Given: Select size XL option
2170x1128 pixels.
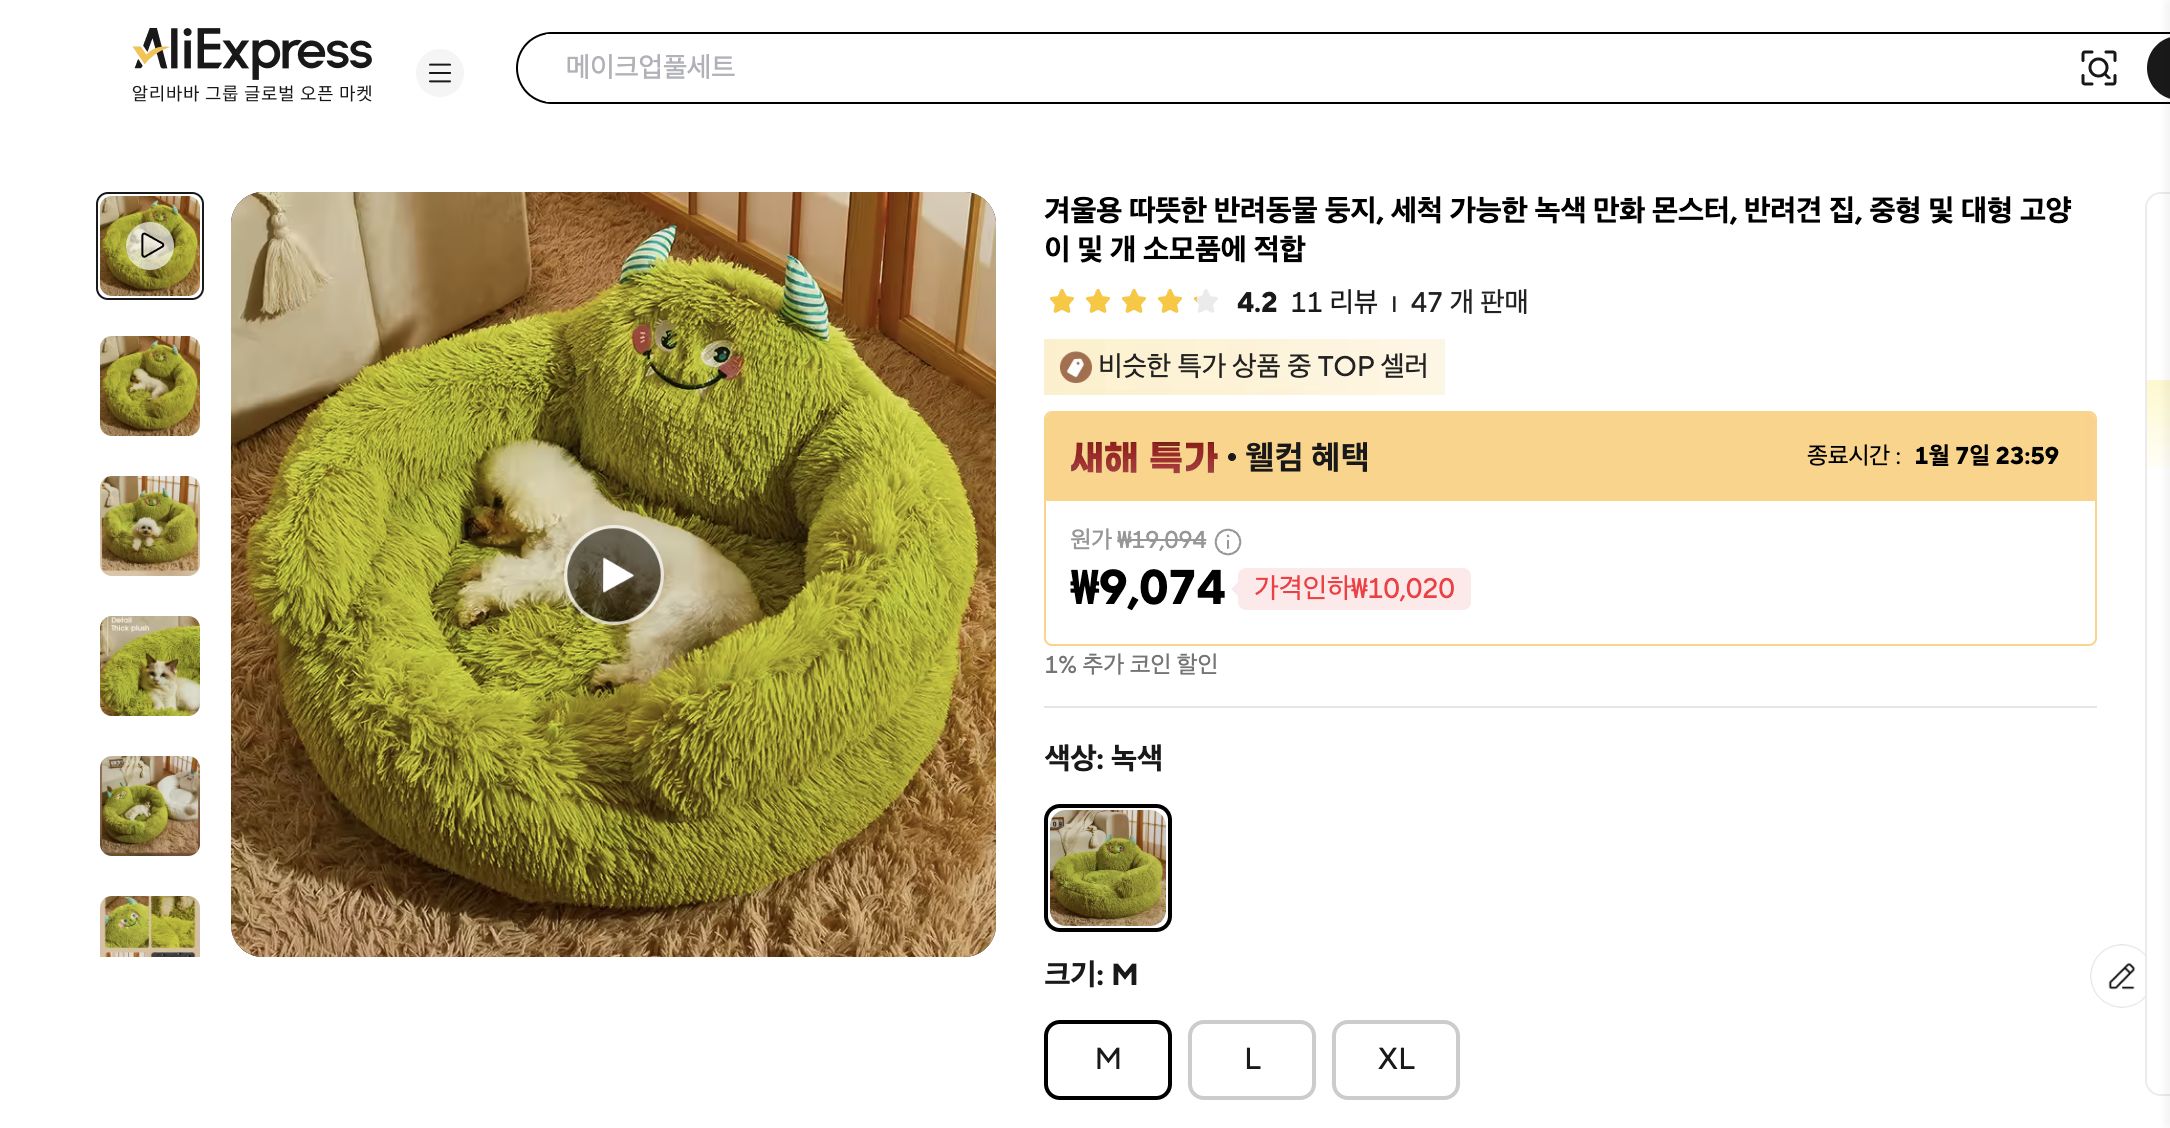Looking at the screenshot, I should (1395, 1060).
